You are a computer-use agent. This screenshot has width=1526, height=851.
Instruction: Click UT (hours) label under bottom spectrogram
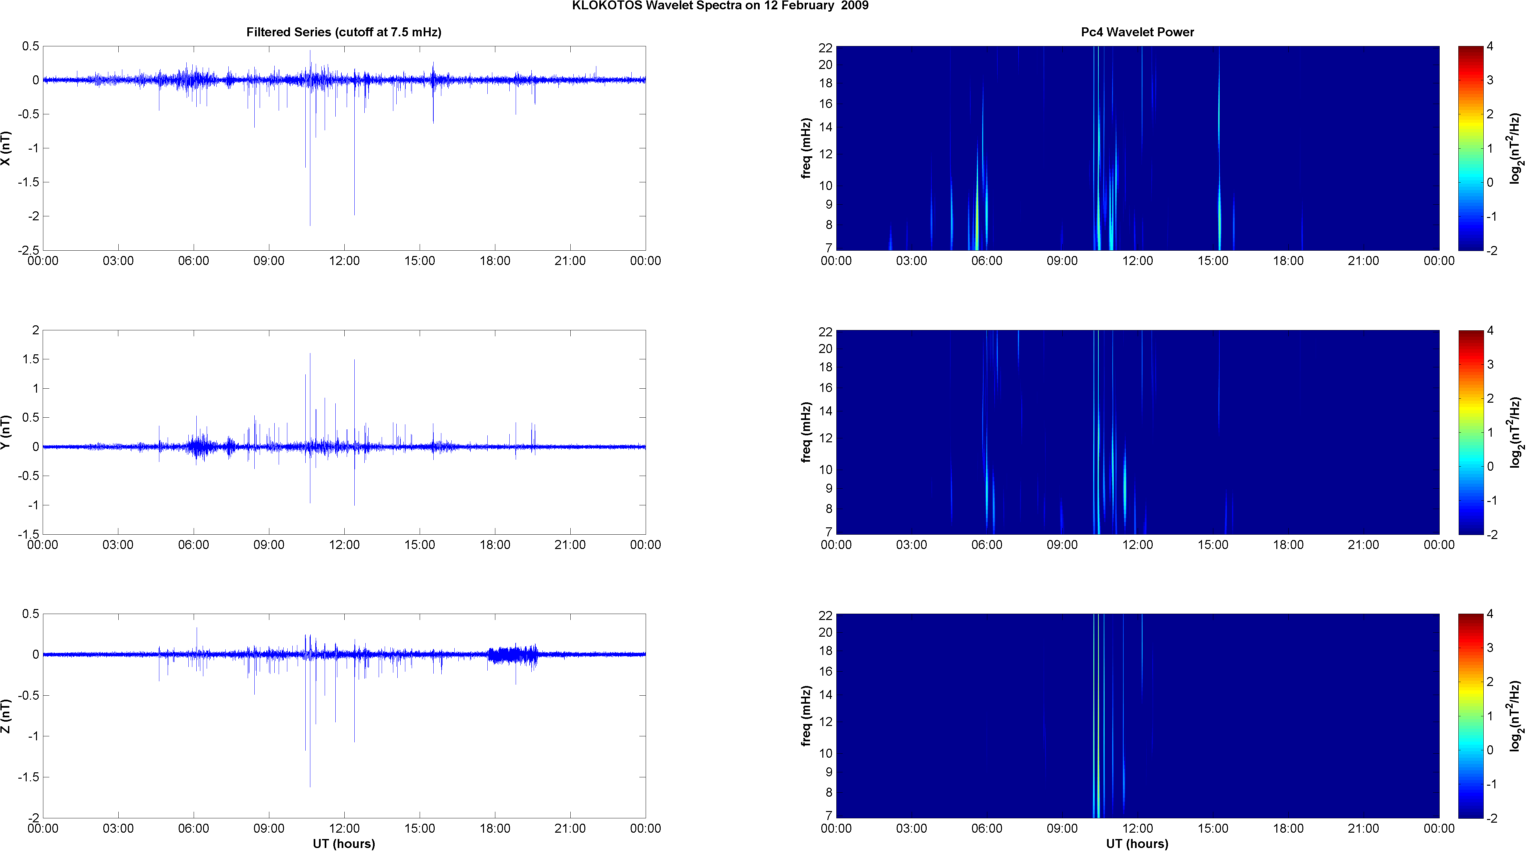tap(1137, 843)
